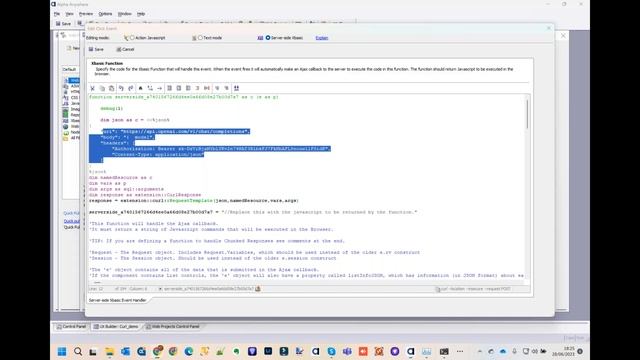Click Xbasic icon beside Server-side option
This screenshot has height=360, width=640.
point(260,38)
